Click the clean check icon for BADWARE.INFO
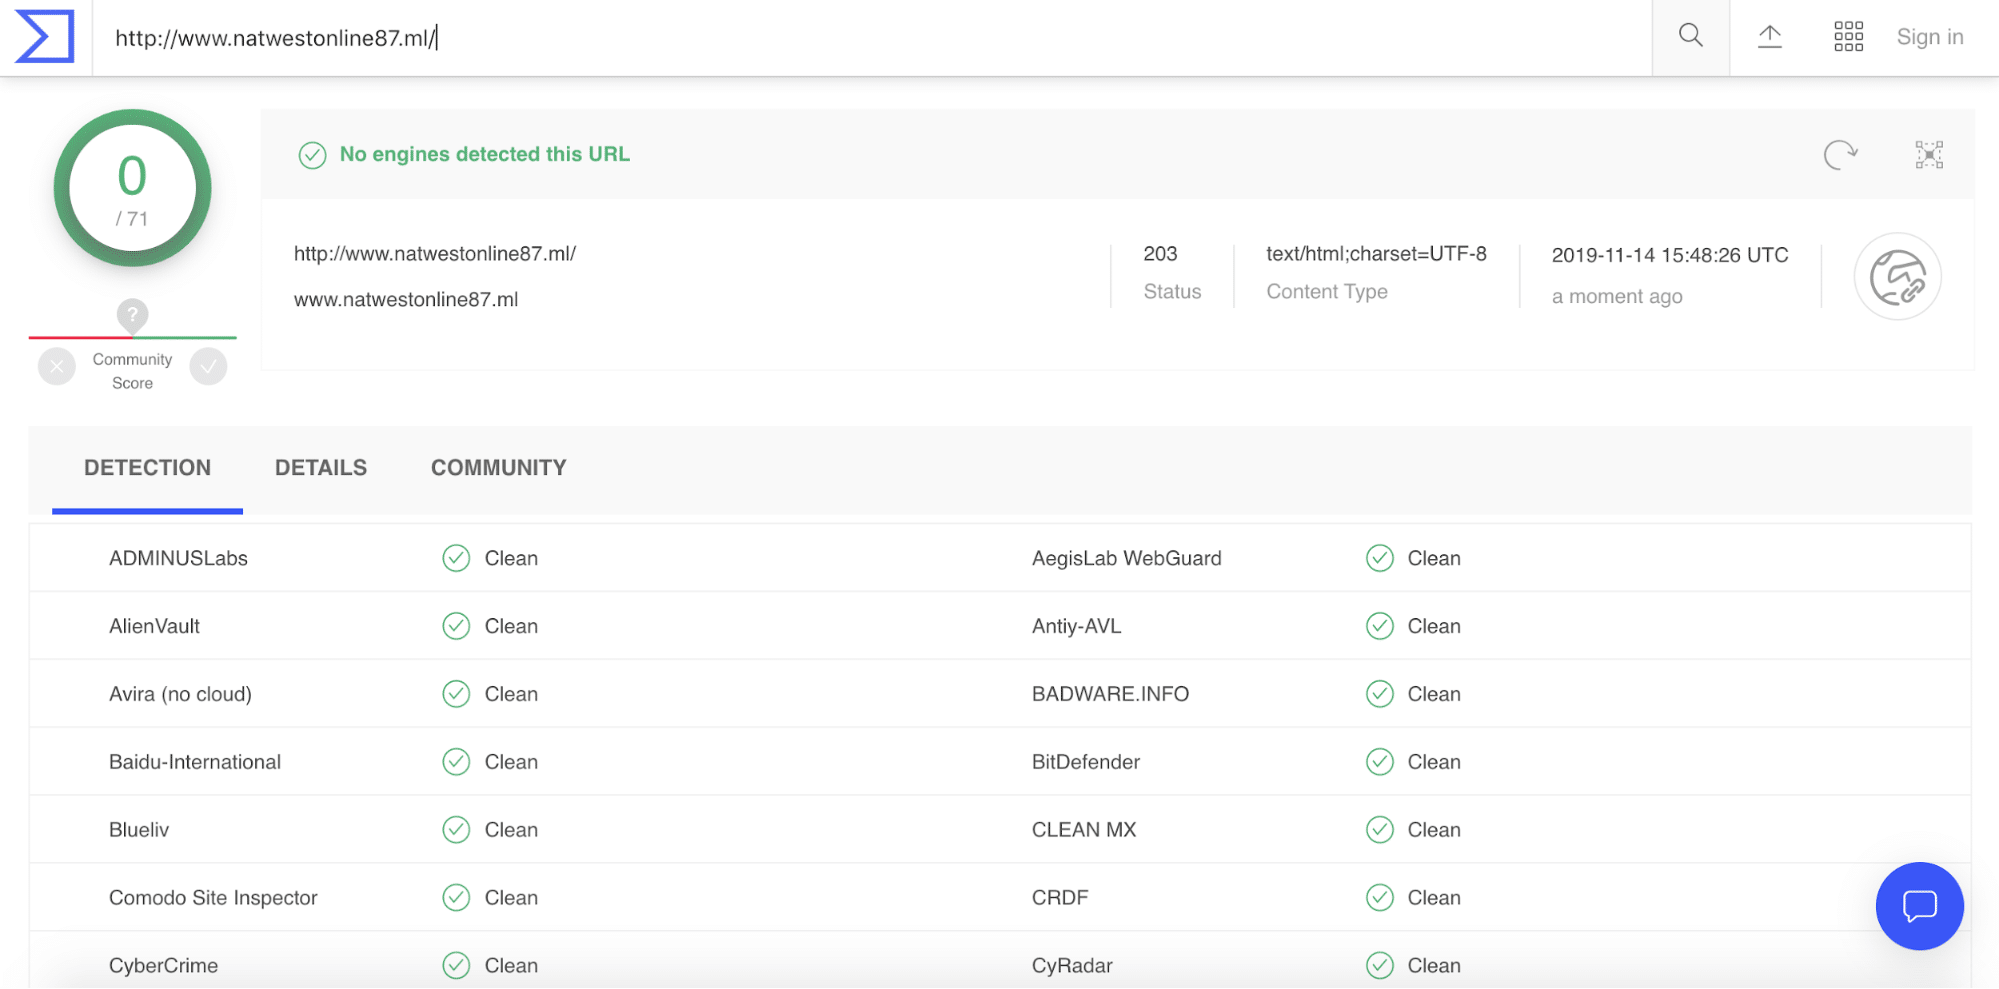Screen dimensions: 1999x989 pyautogui.click(x=1380, y=694)
